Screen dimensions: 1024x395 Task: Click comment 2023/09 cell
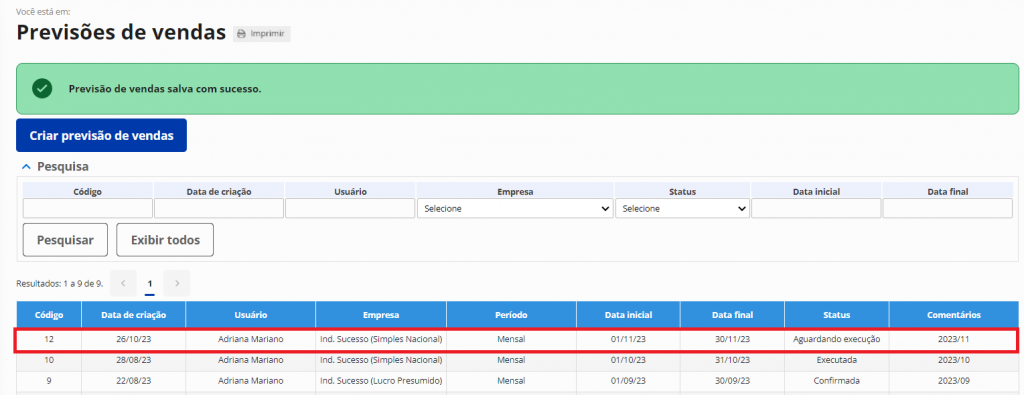954,381
